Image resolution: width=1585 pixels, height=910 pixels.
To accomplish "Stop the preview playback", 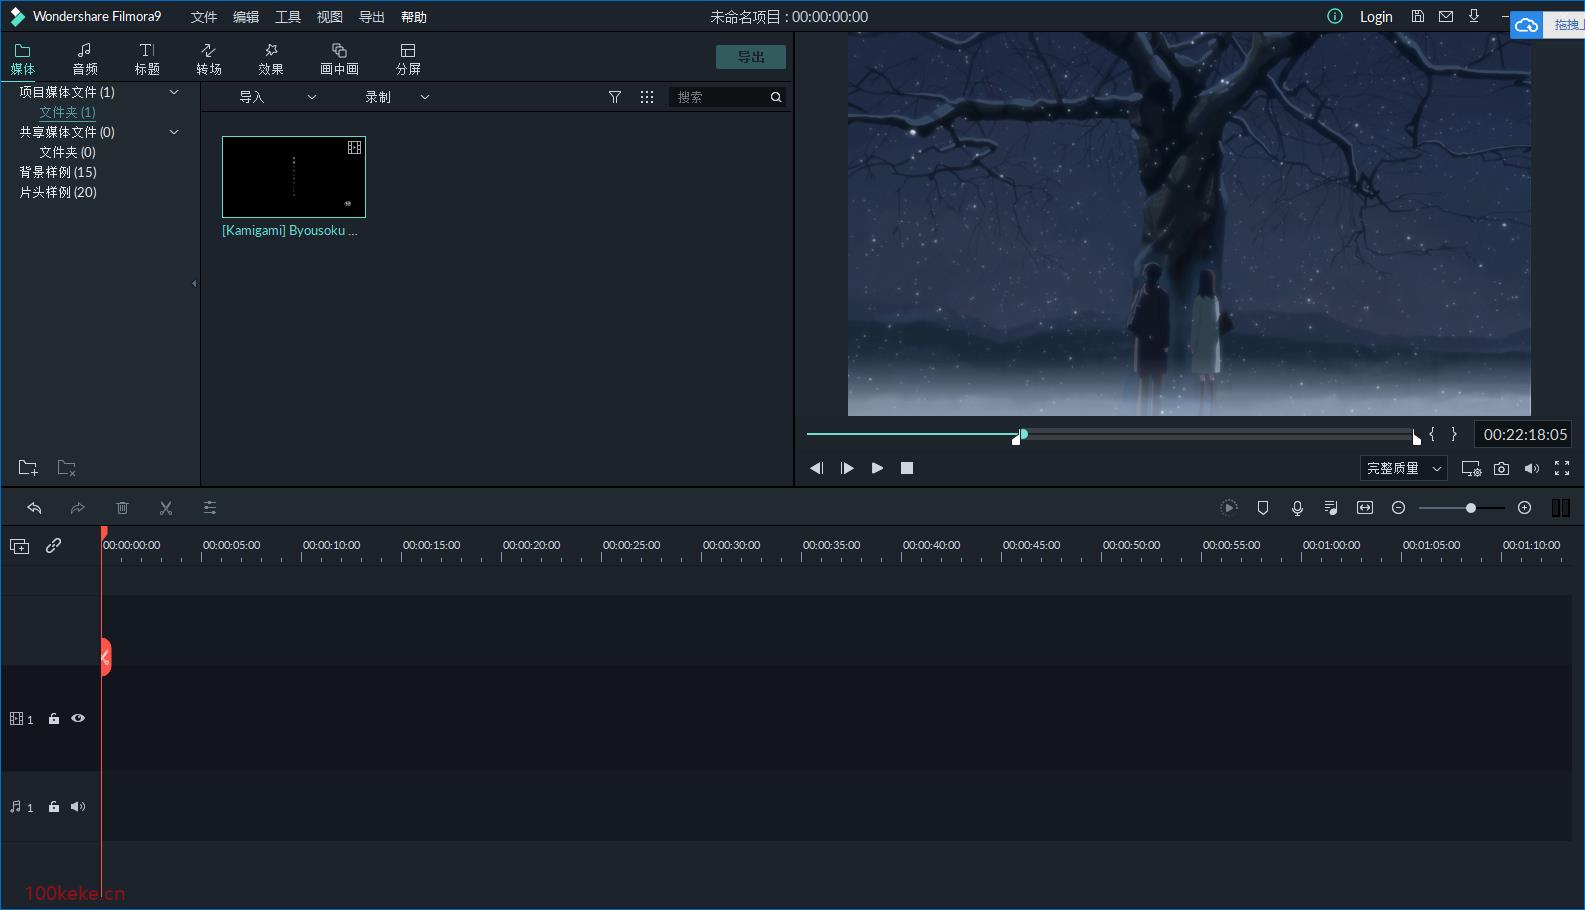I will tap(907, 468).
